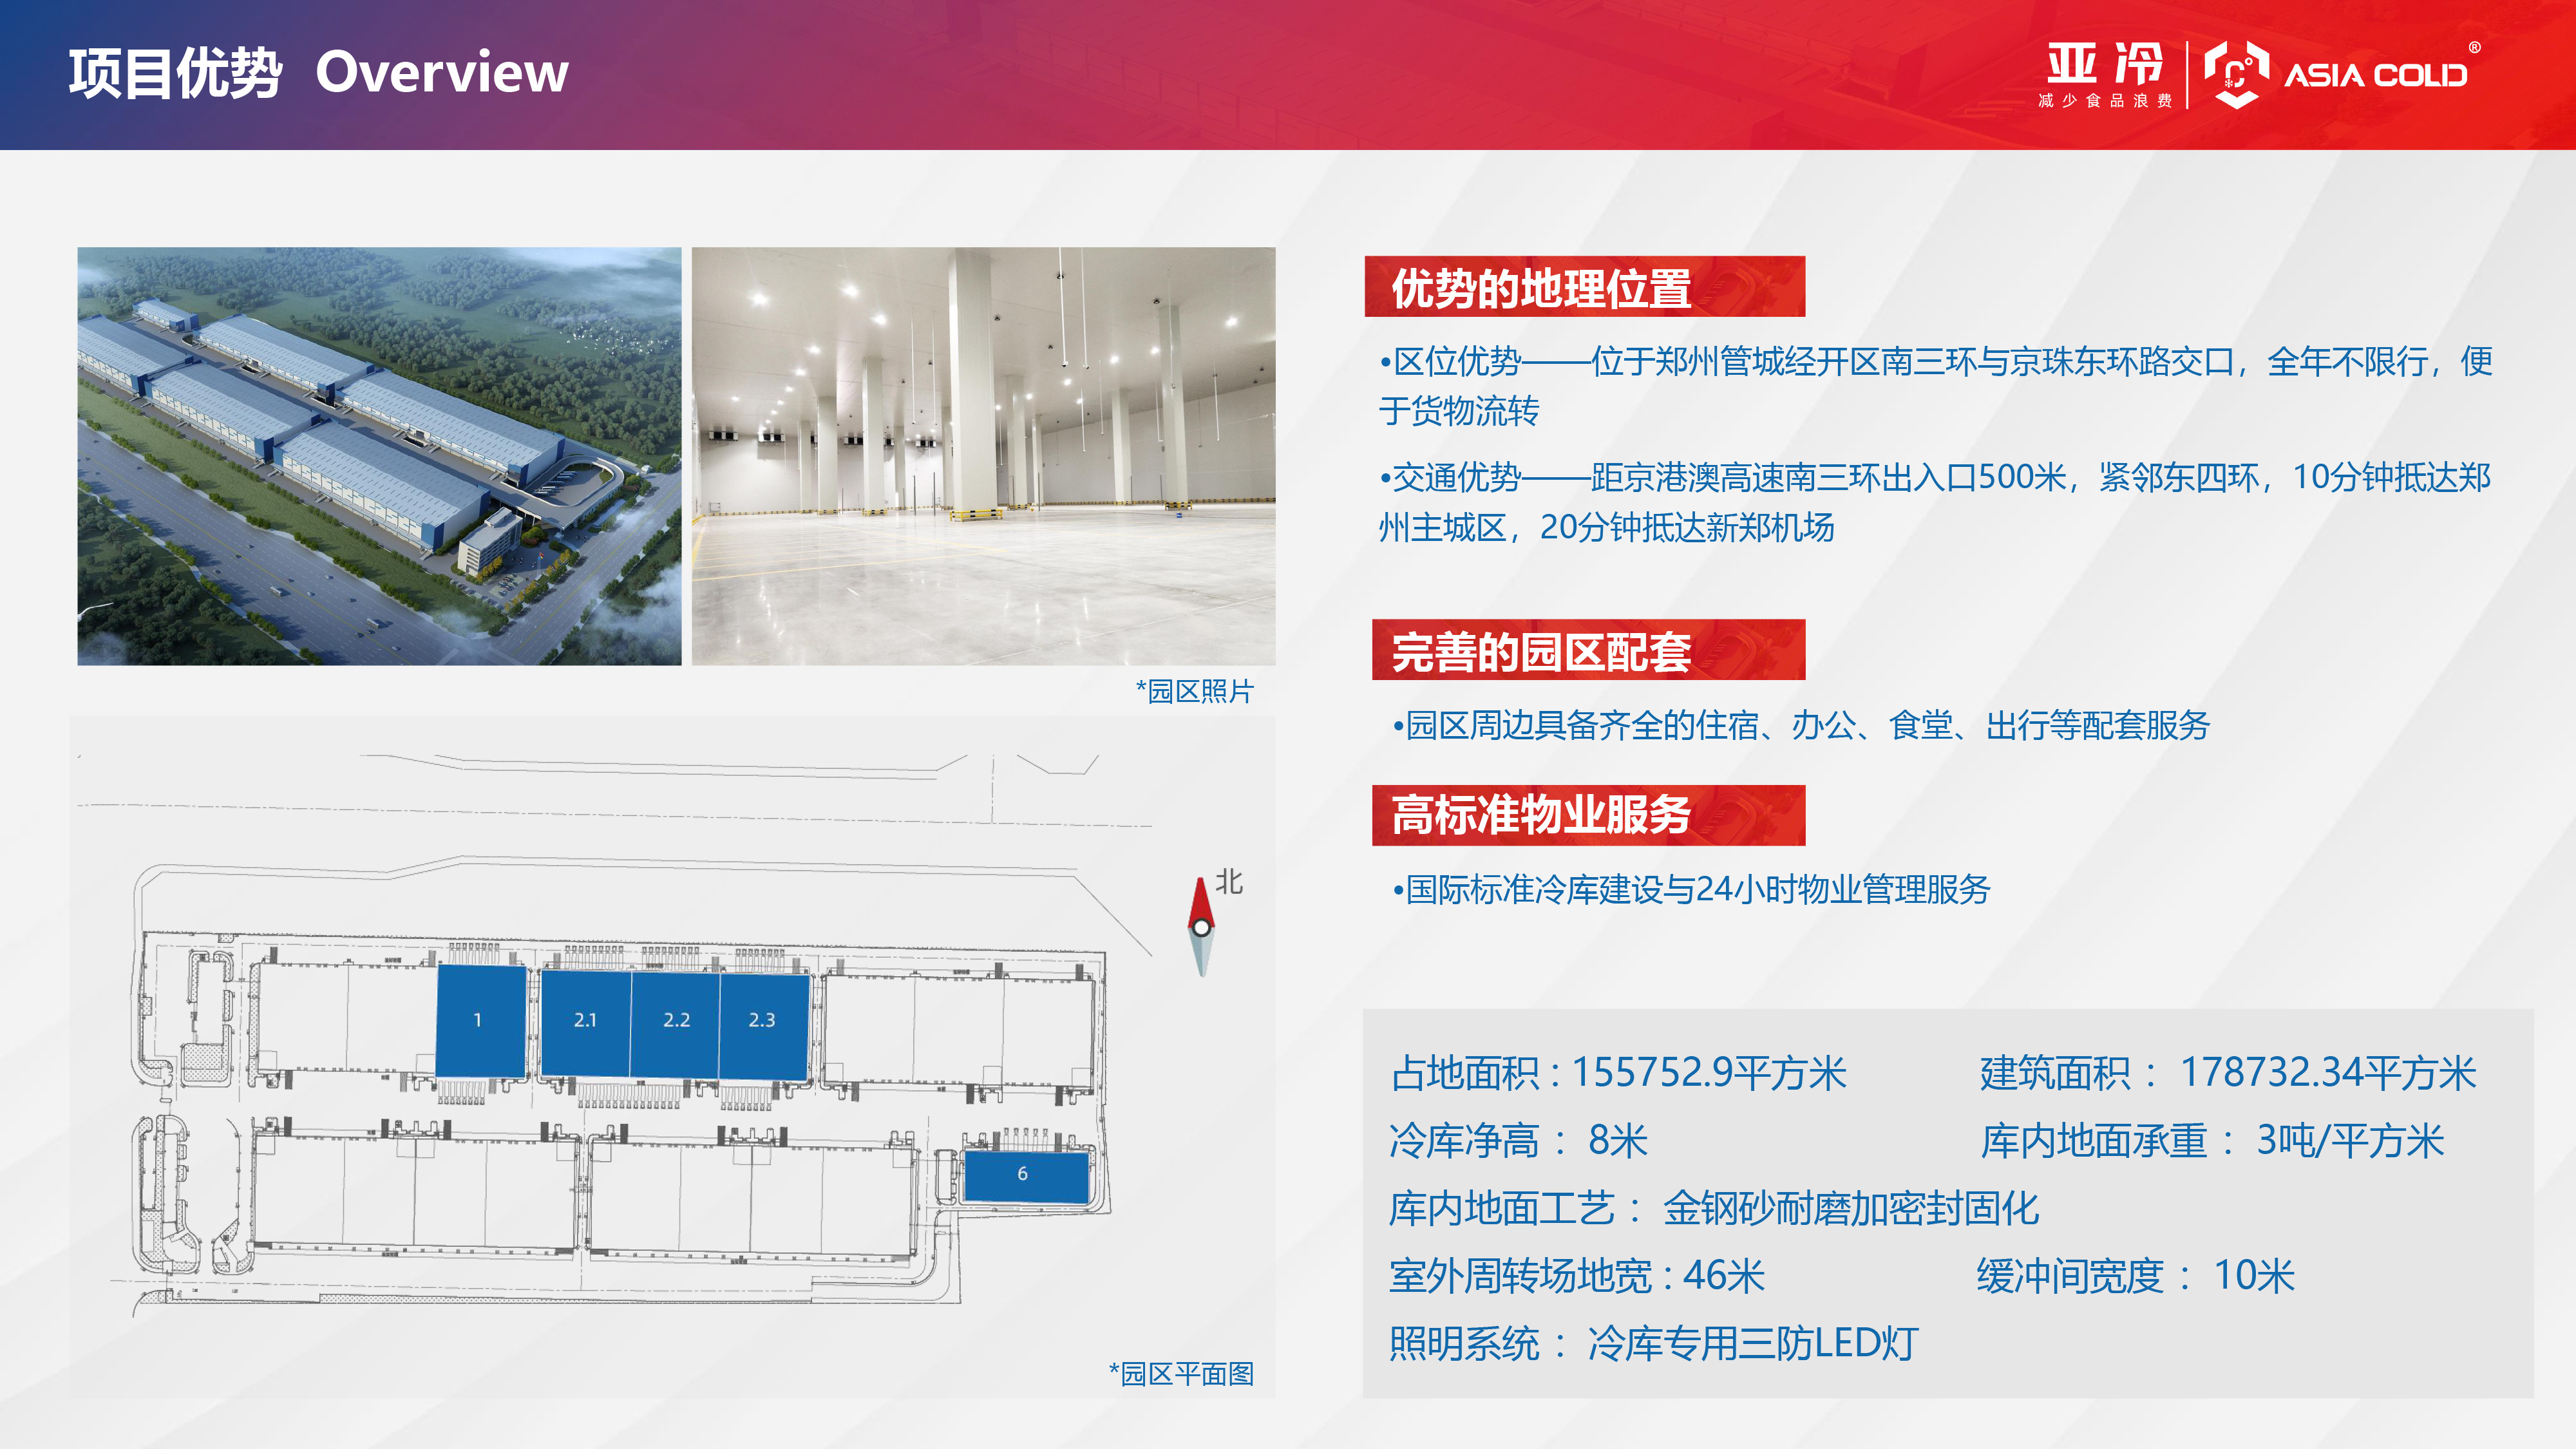2576x1449 pixels.
Task: Click the red north compass arrow
Action: (x=1201, y=903)
